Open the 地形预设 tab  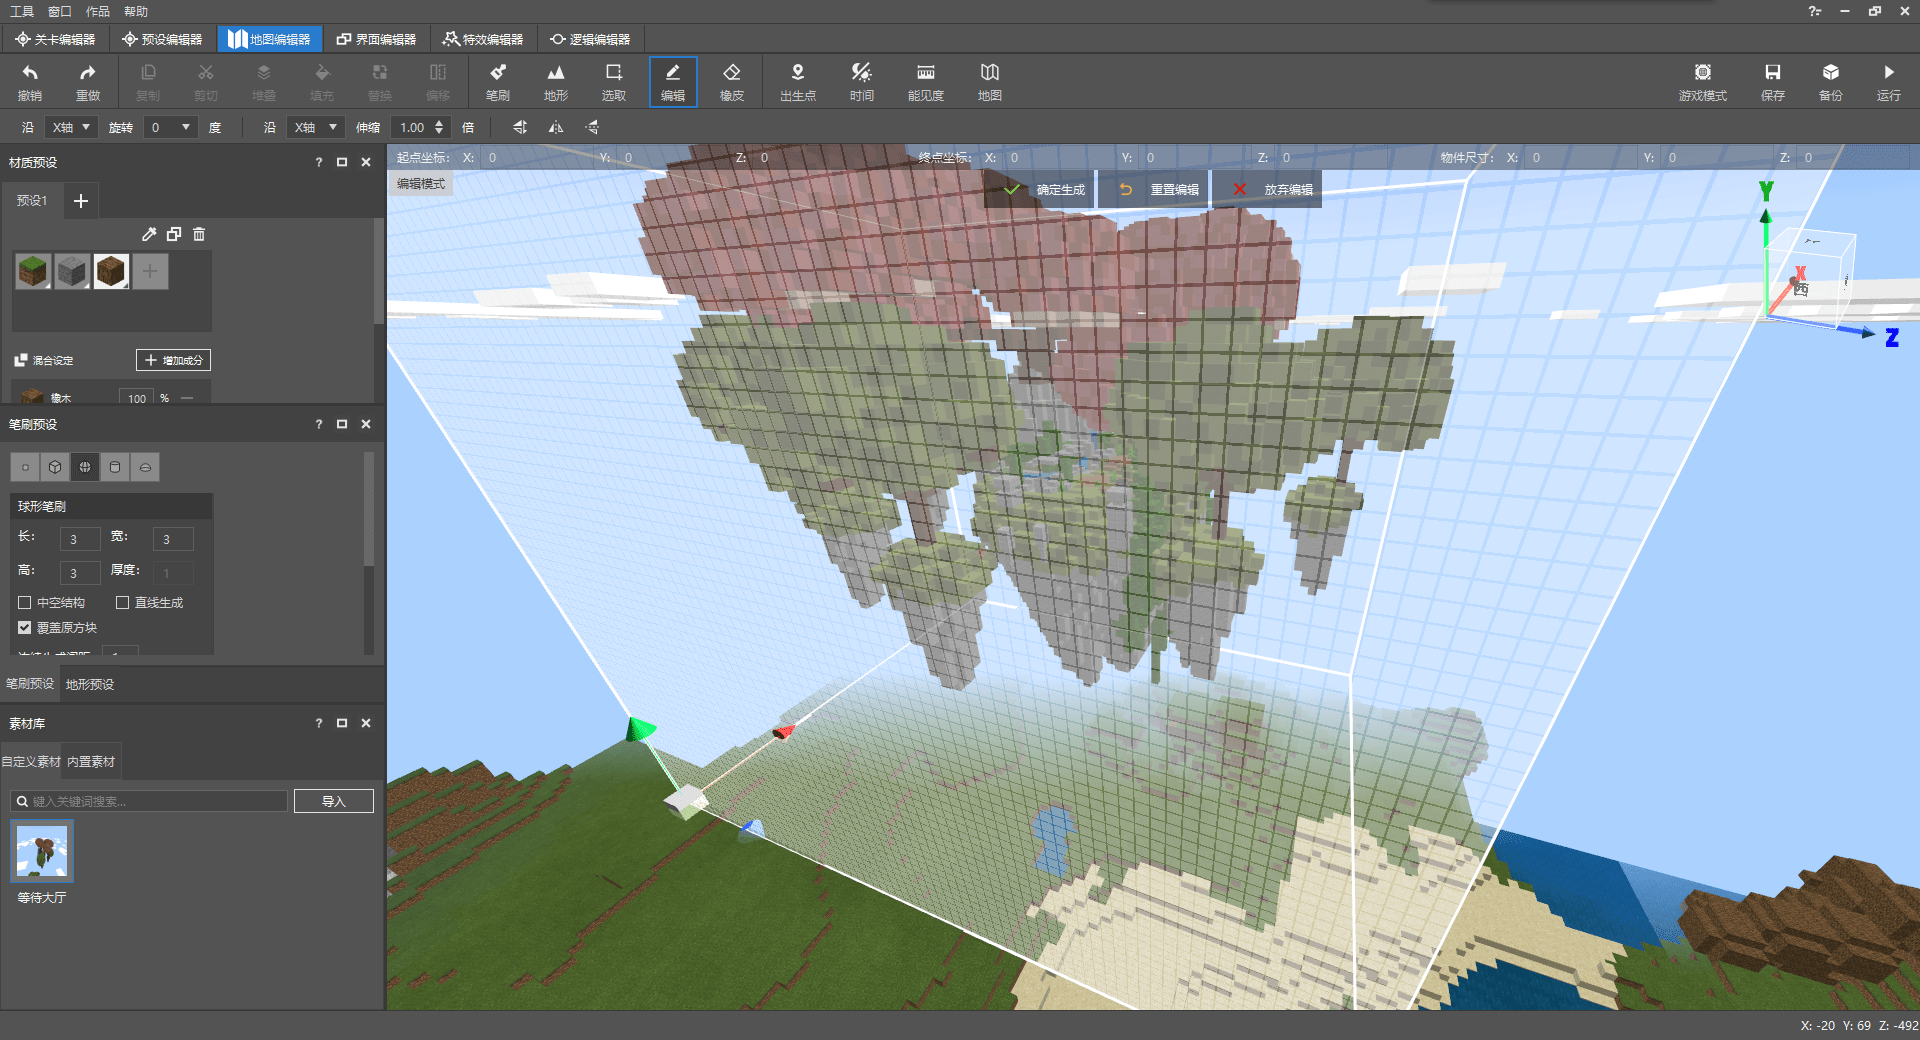pos(90,685)
